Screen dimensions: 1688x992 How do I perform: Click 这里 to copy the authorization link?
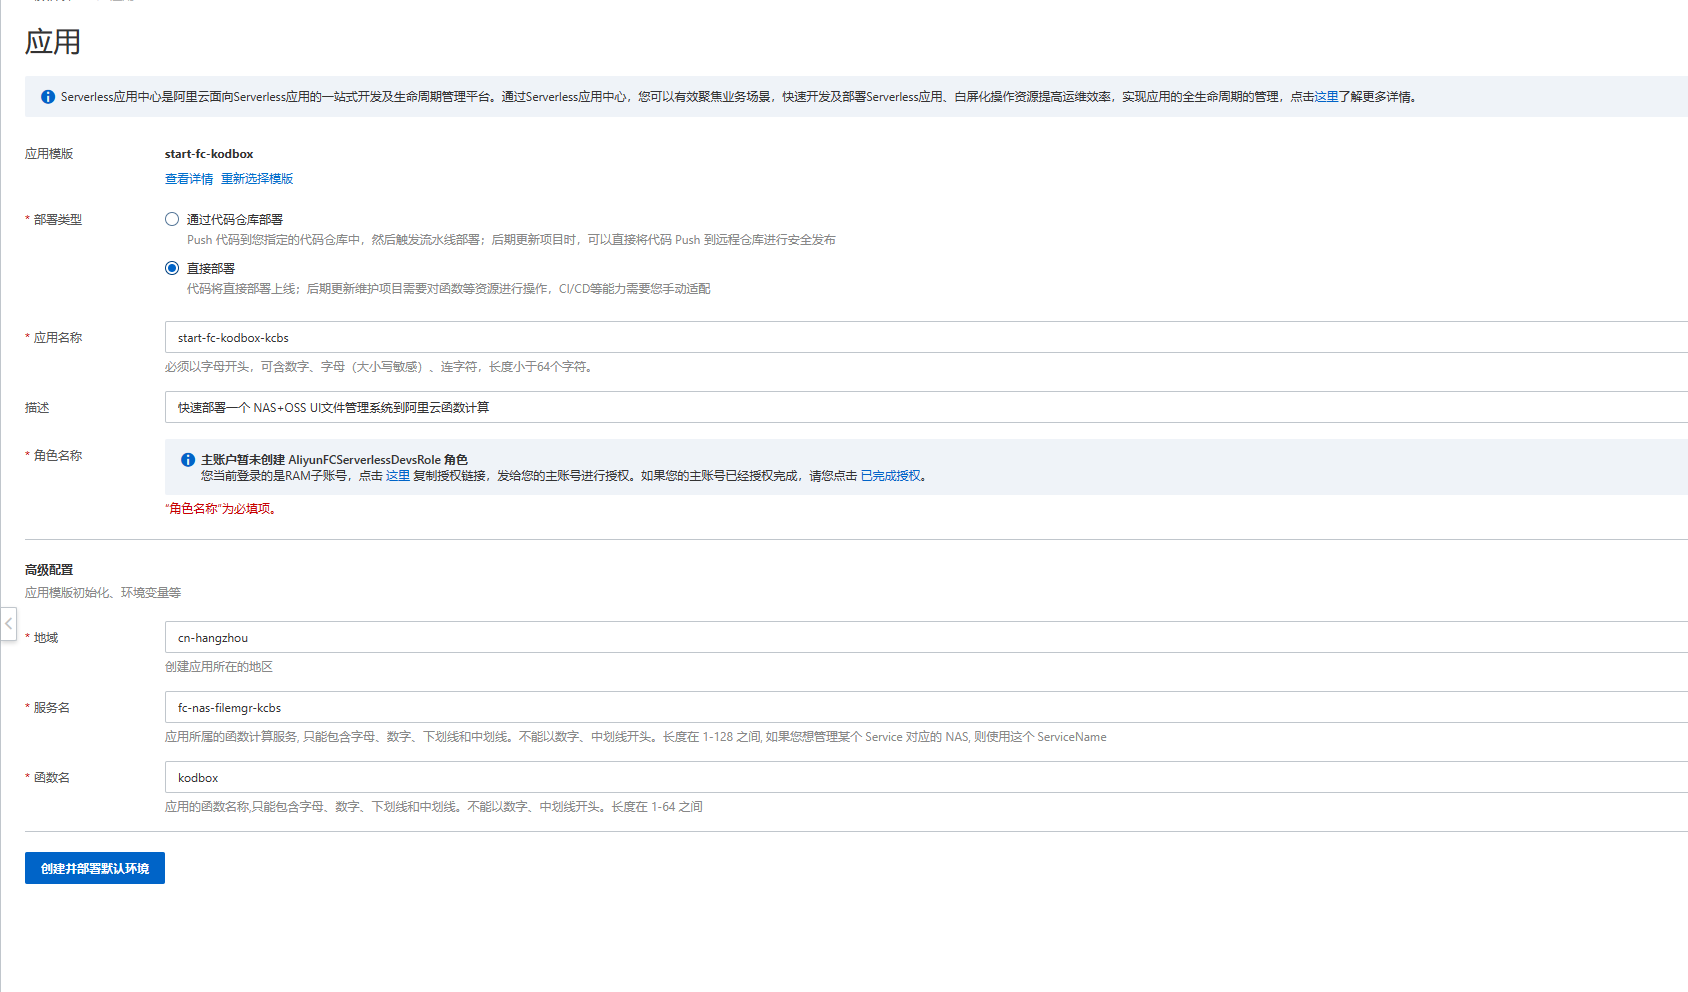[x=397, y=476]
